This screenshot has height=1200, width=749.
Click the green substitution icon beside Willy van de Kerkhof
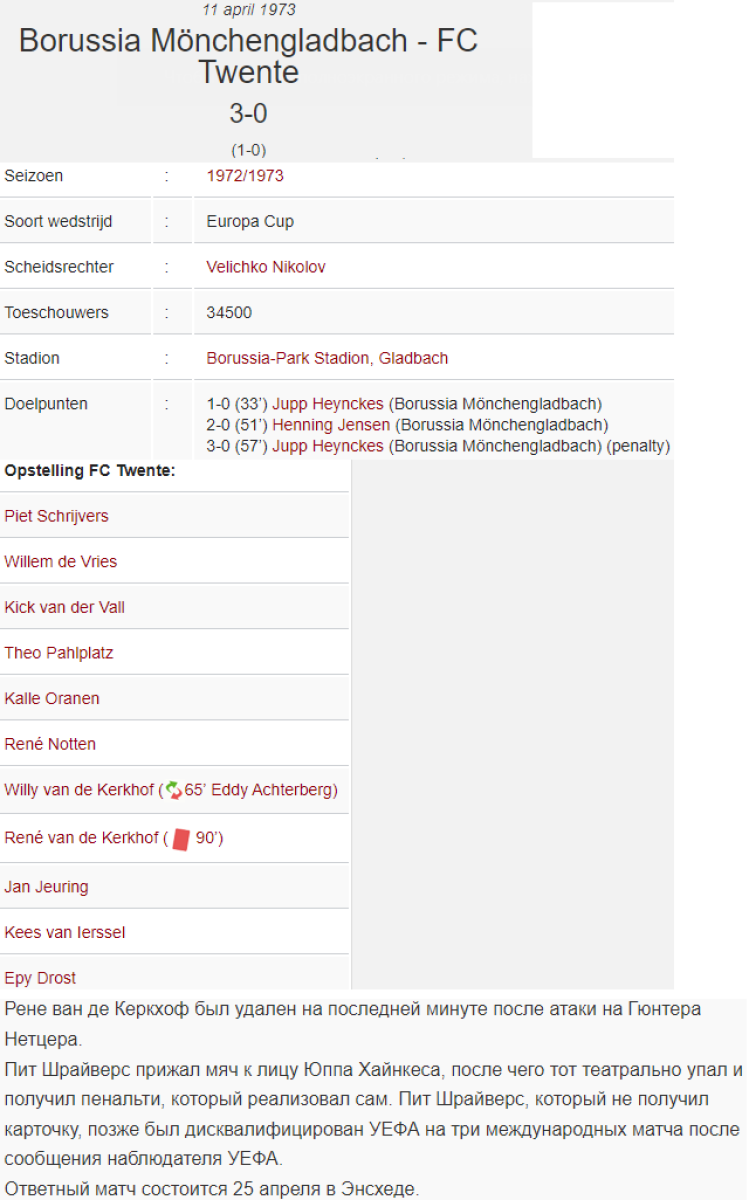tap(173, 790)
